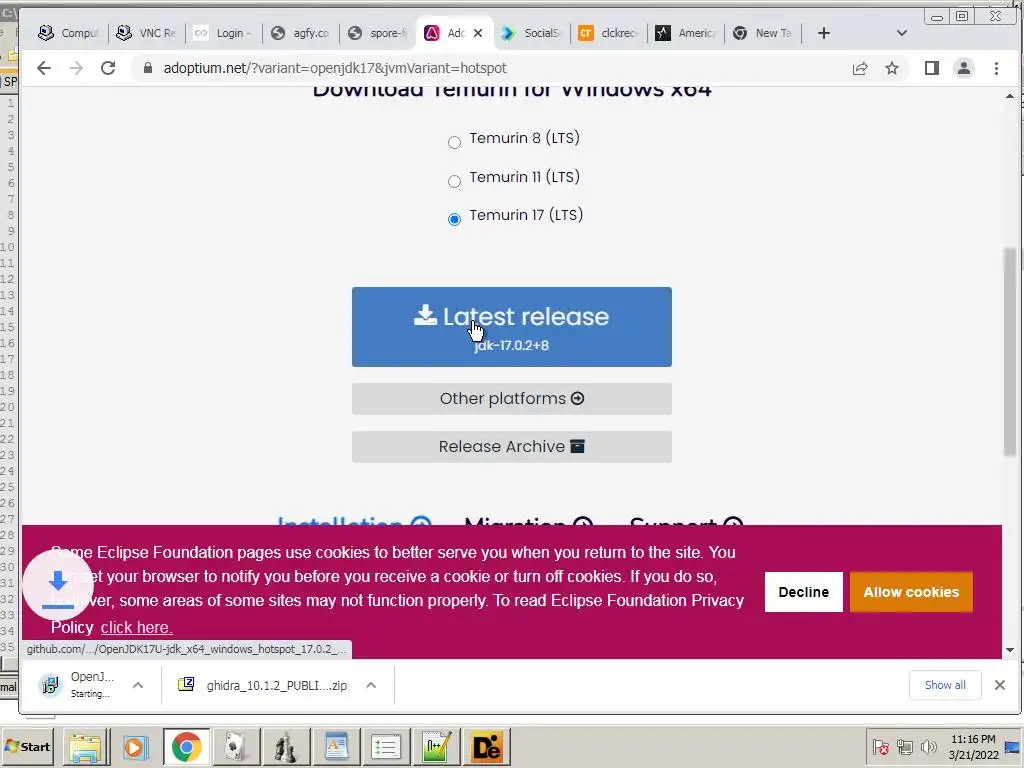Decline cookies
The image size is (1024, 768).
(x=803, y=592)
